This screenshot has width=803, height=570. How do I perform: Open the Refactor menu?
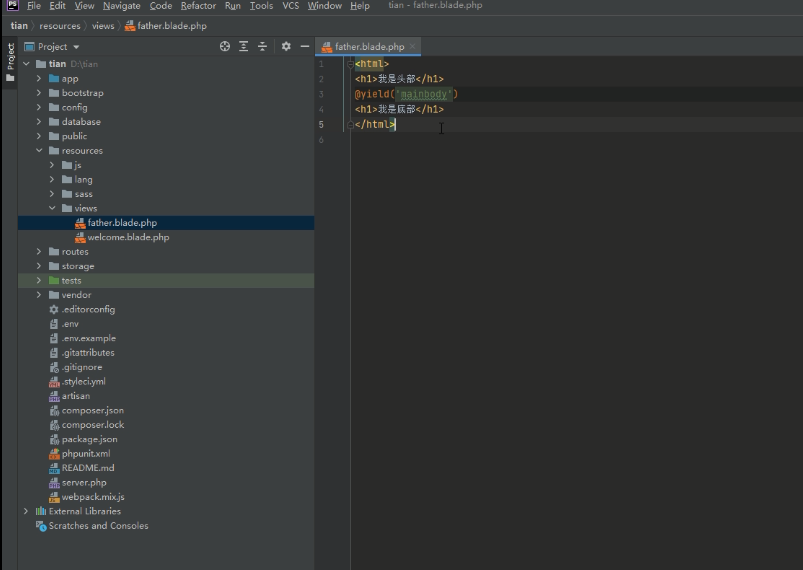point(198,6)
